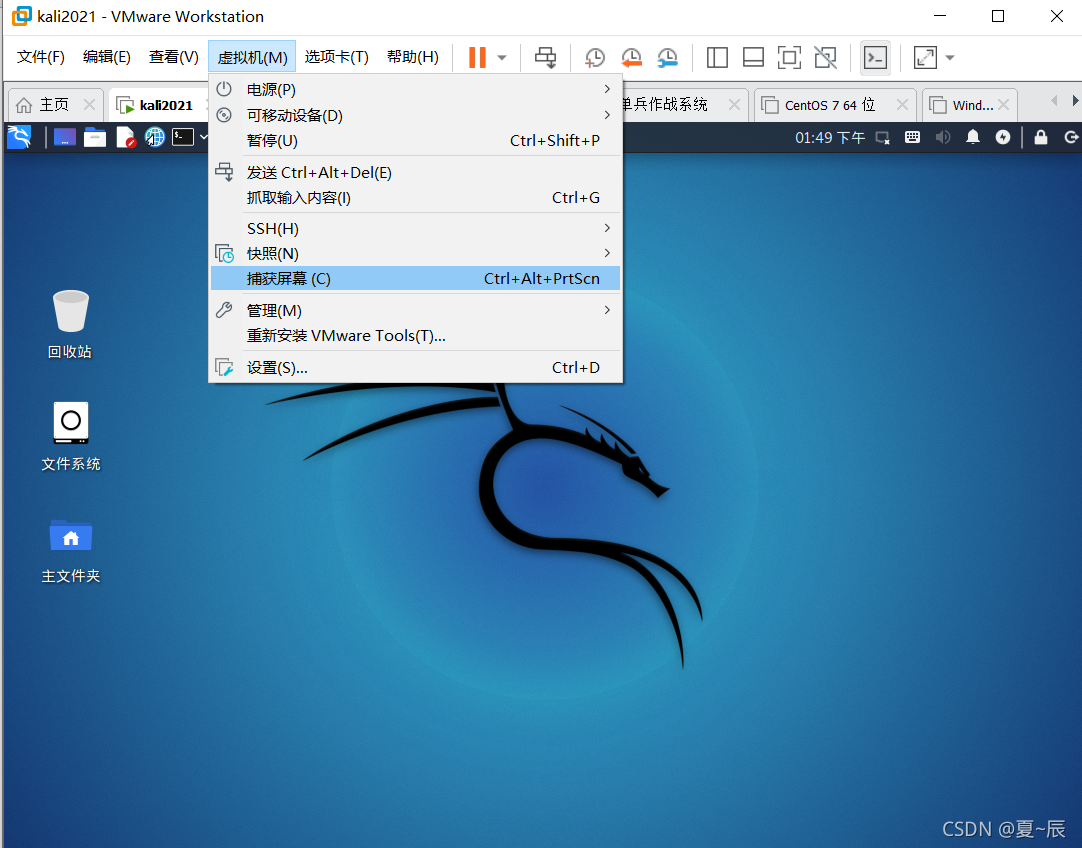The height and width of the screenshot is (848, 1082).
Task: Open the 查看(V) menu
Action: click(174, 57)
